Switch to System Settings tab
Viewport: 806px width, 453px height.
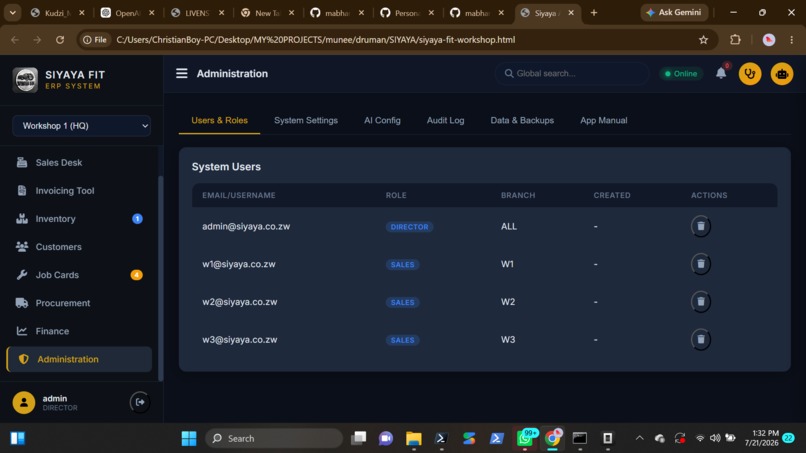tap(306, 120)
